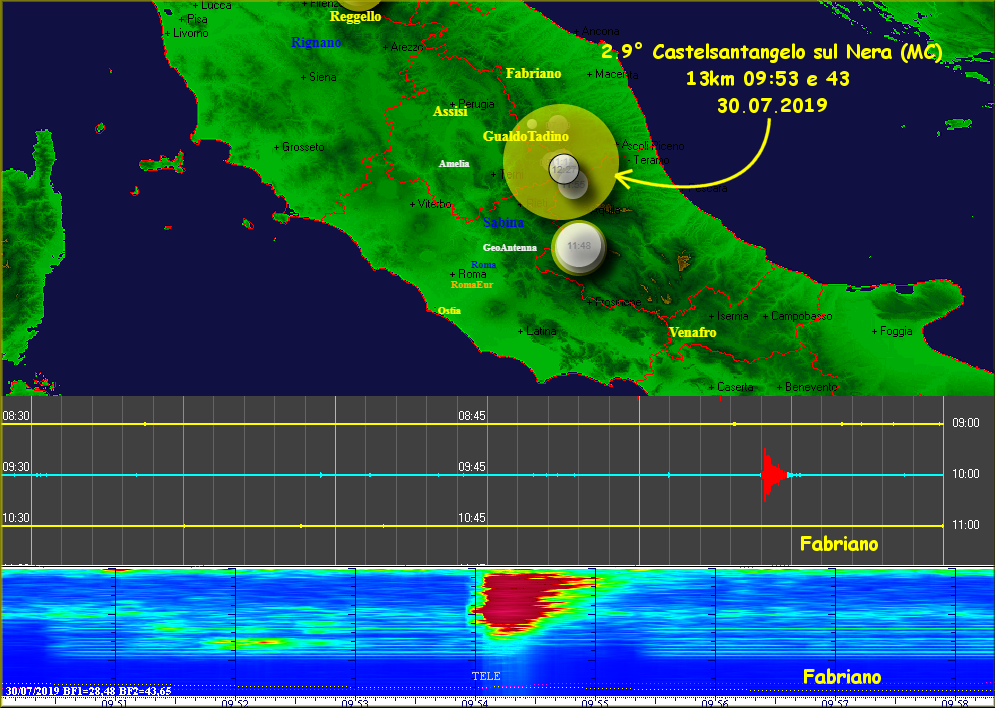Click the 10:45 label on the seismogram
995x708 pixels.
(472, 518)
